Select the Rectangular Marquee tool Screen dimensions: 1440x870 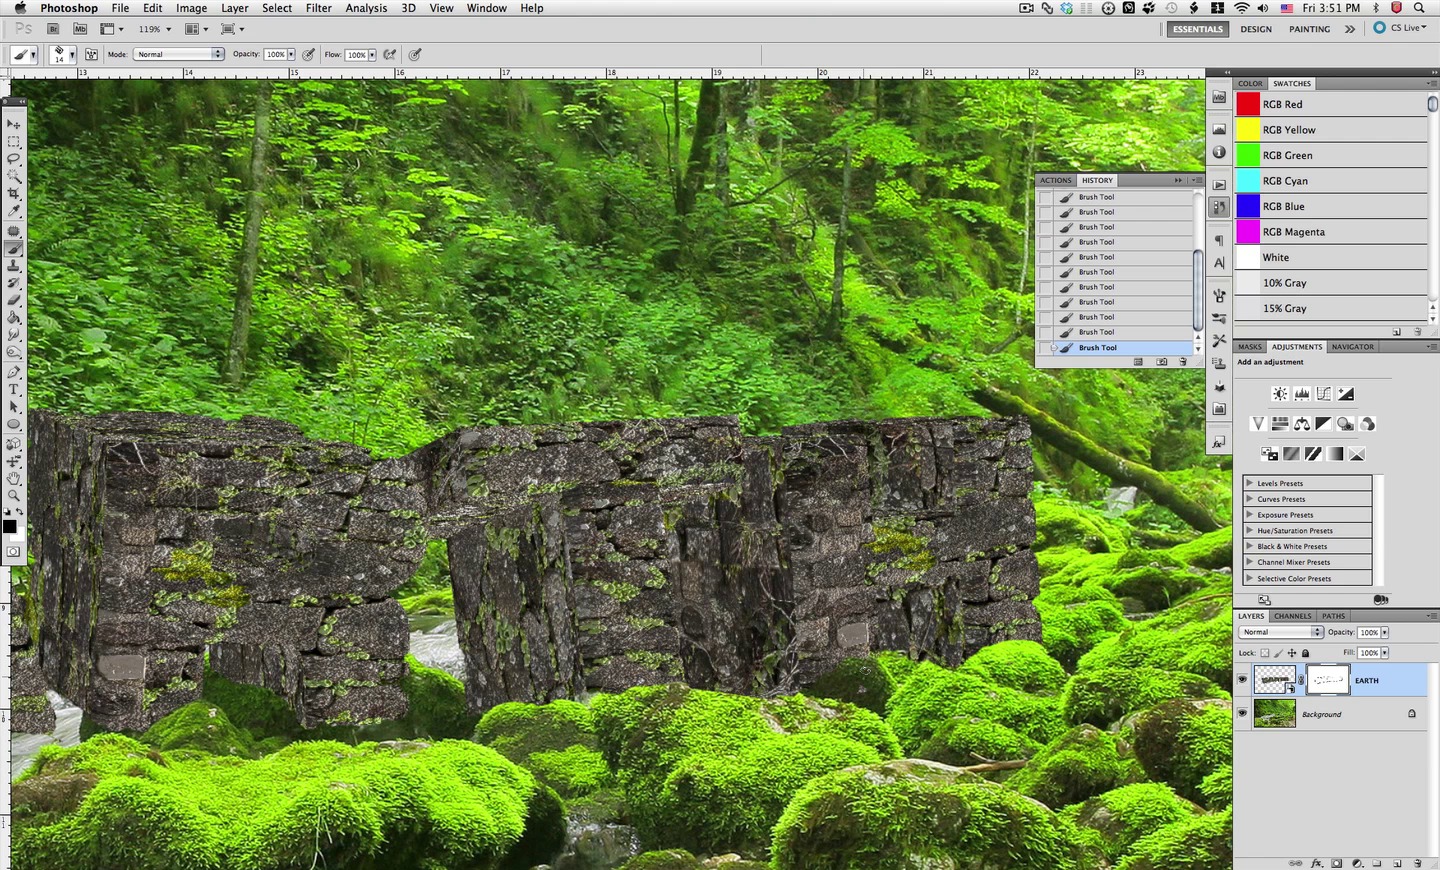click(x=14, y=142)
